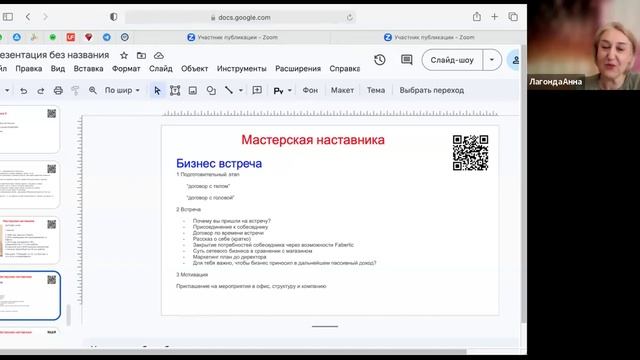Open the new slide dropdown arrow at toolbar start
This screenshot has width=640, height=360.
(x=7, y=91)
